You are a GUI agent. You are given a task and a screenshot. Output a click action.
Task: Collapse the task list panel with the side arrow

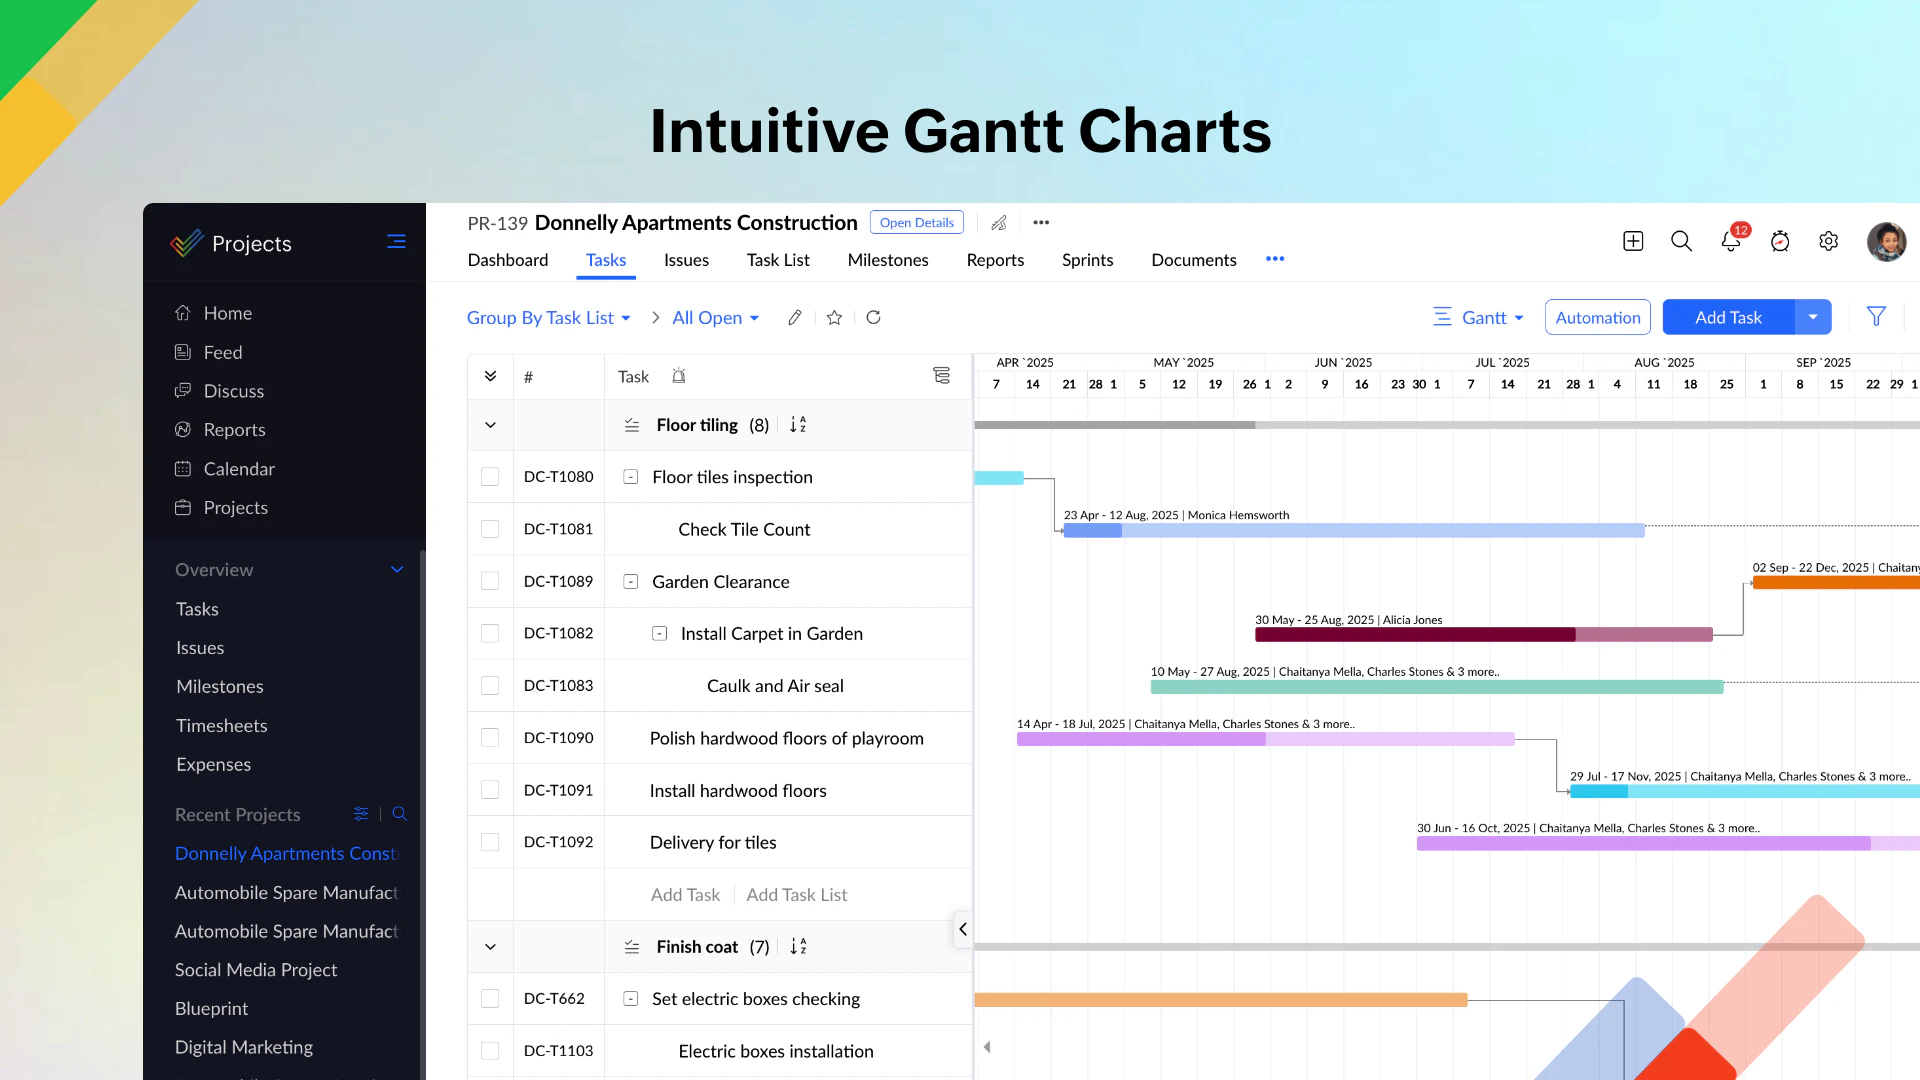[963, 929]
